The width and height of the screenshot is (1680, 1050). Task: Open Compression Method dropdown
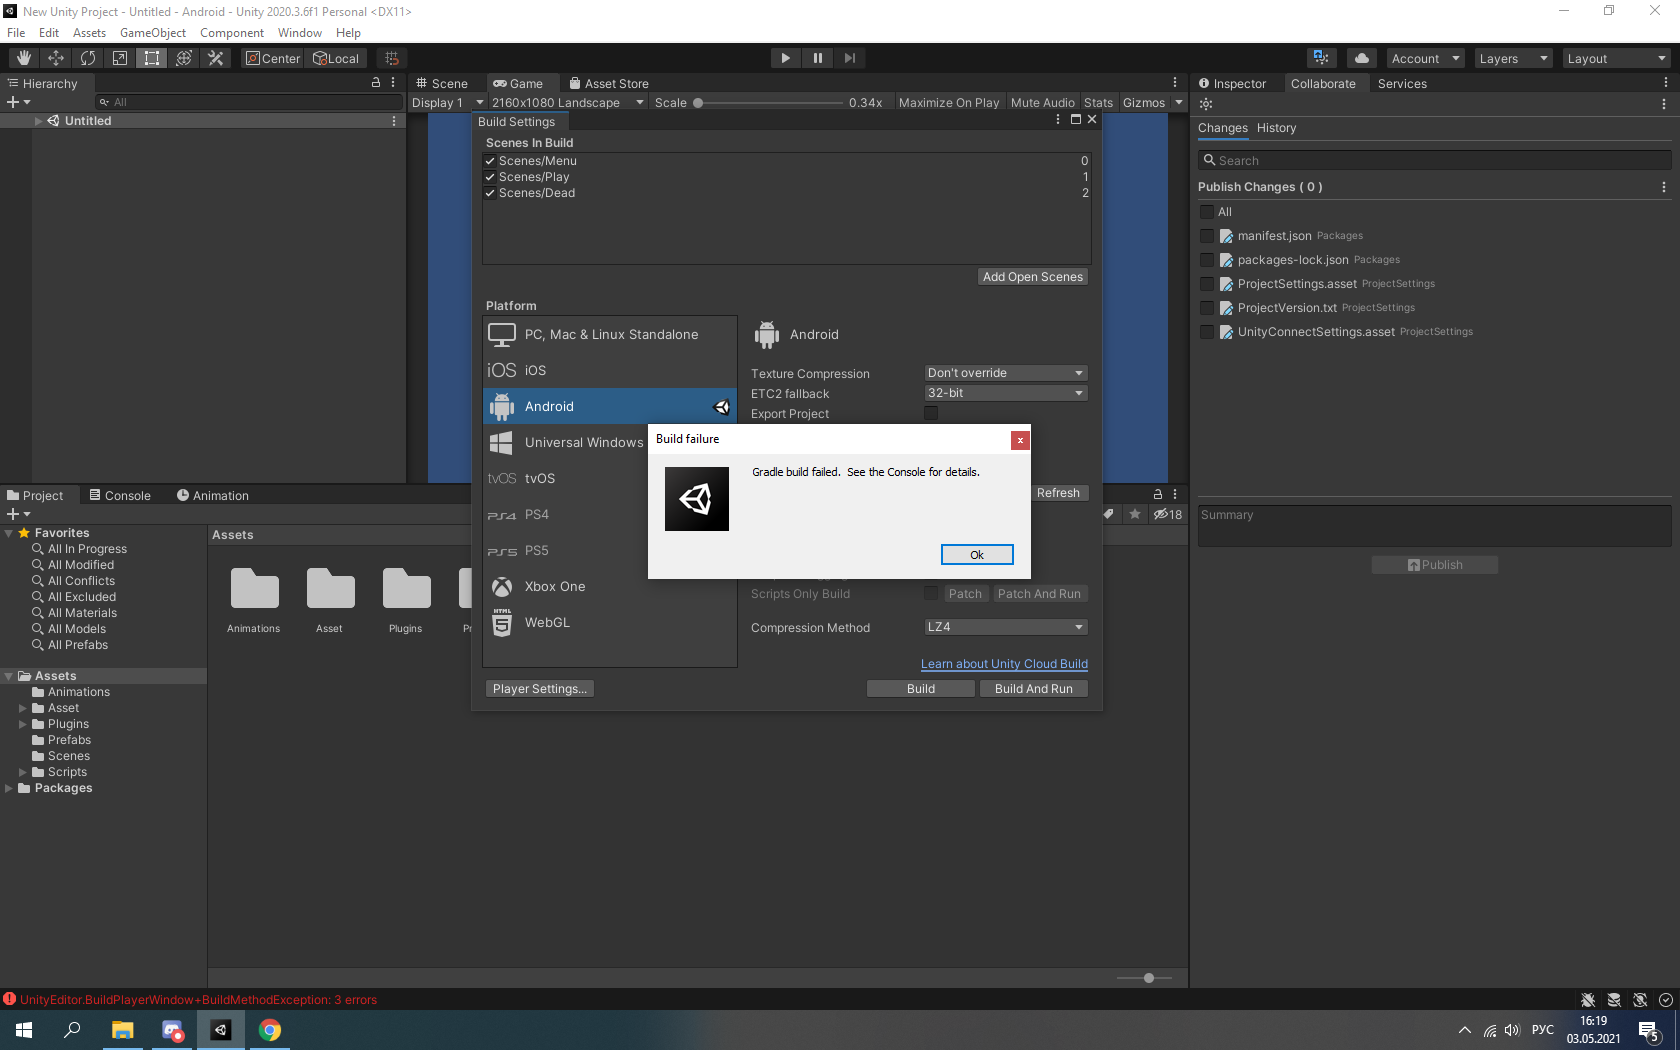tap(1005, 627)
